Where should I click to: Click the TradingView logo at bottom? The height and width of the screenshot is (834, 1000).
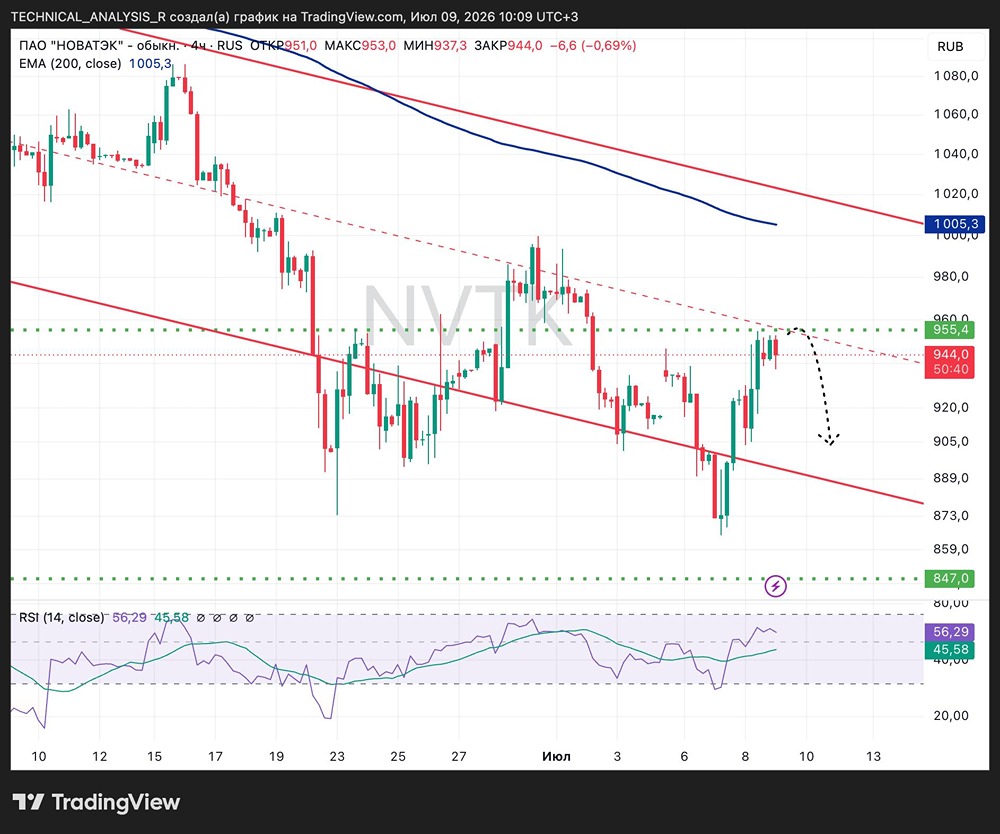point(96,801)
